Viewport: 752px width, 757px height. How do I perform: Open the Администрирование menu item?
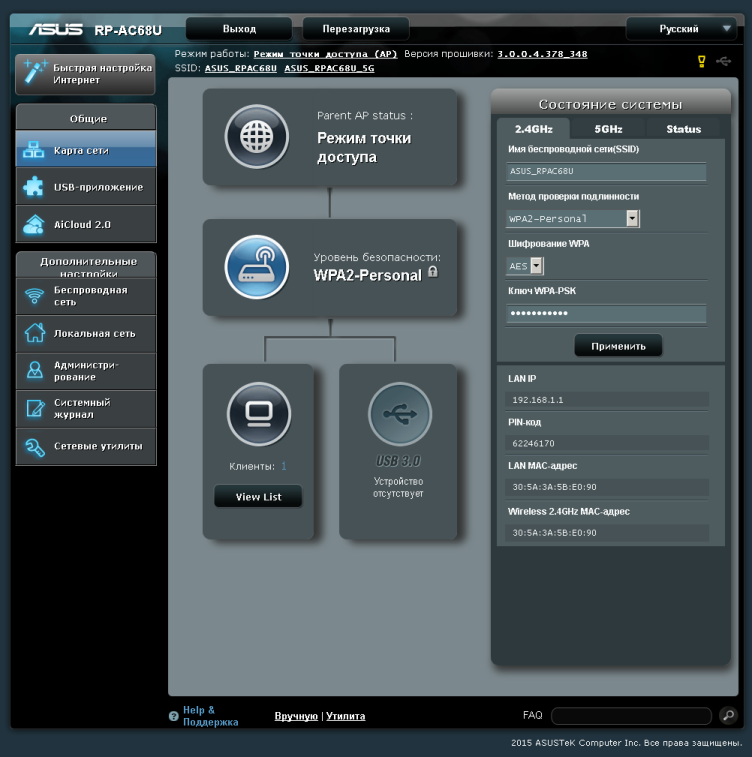[x=86, y=371]
